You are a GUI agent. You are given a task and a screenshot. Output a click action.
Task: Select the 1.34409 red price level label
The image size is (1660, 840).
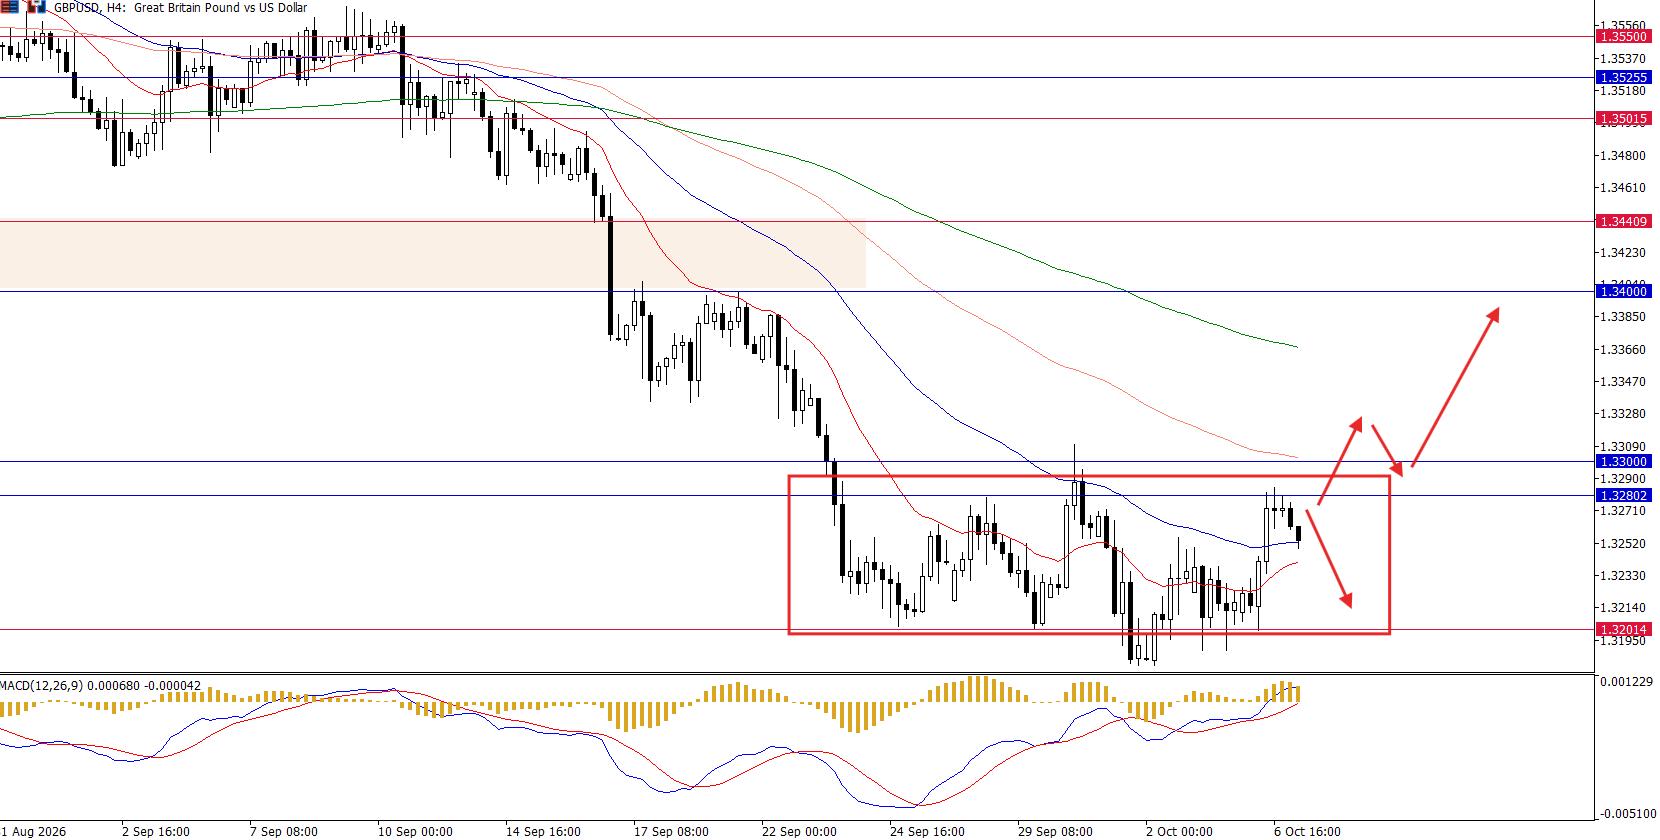pos(1623,221)
